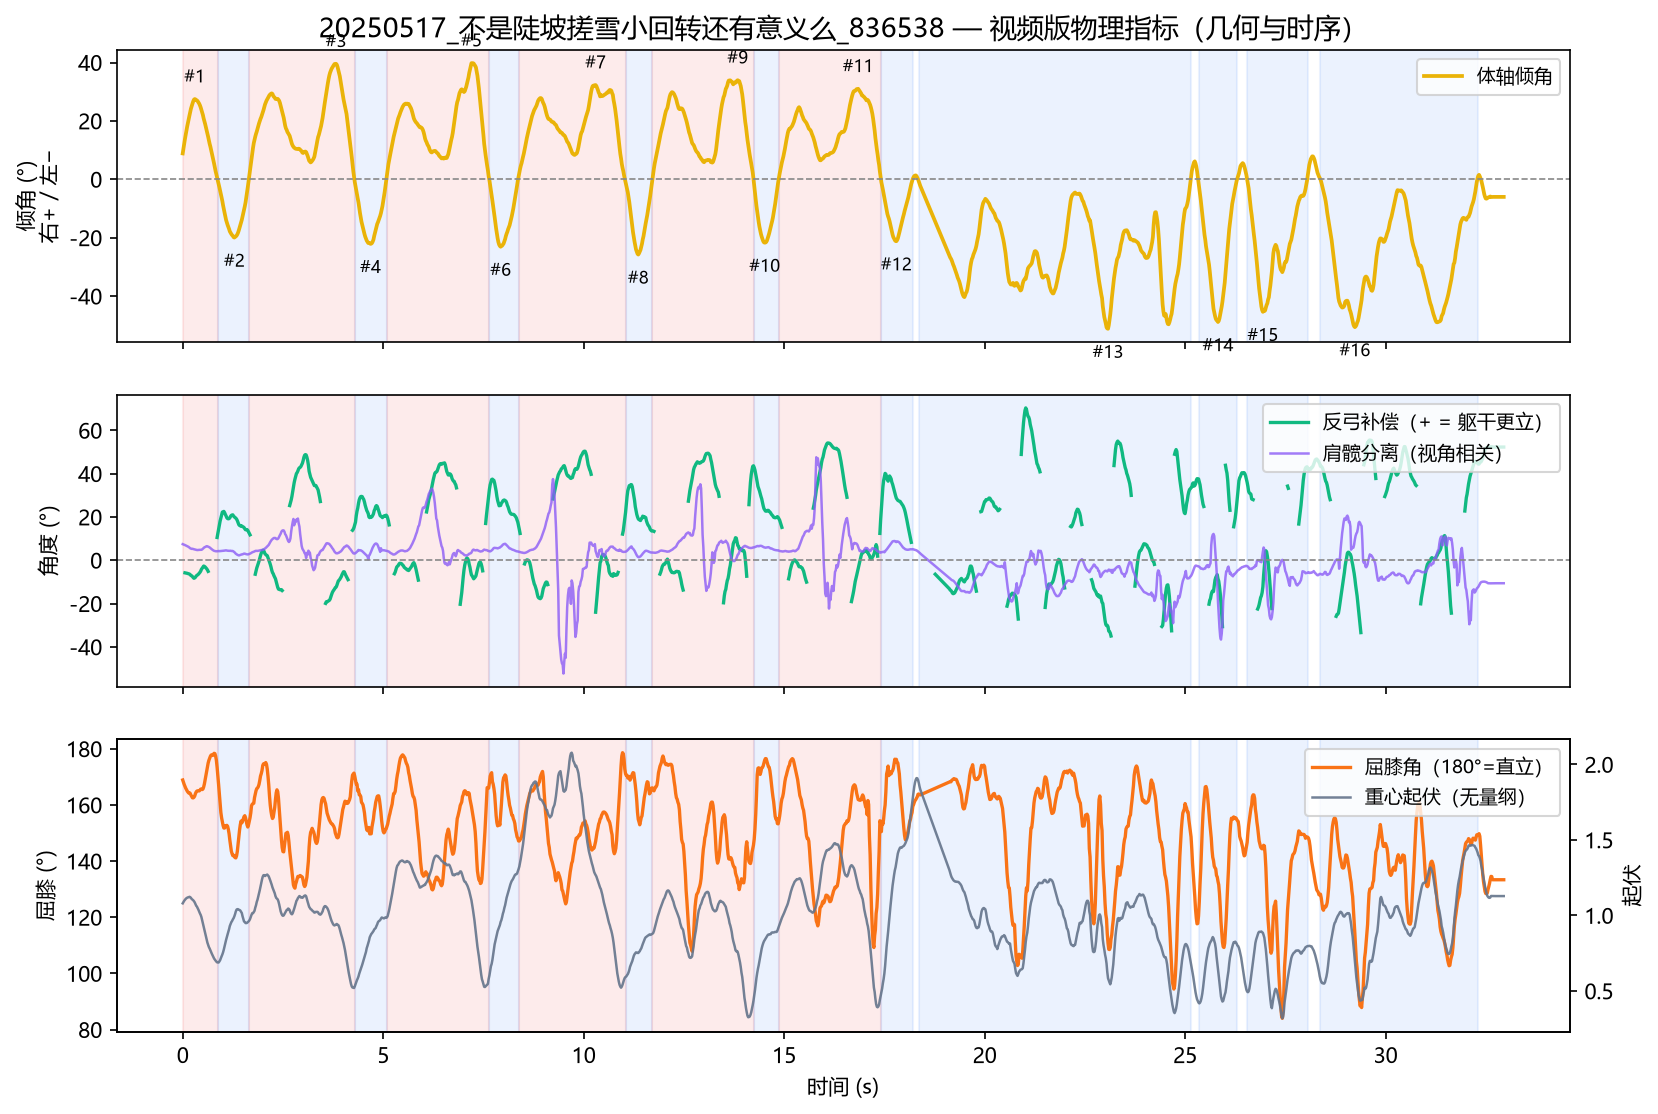Screen dimensions: 1658x1114
Task: Click the #14 turn annotation
Action: point(1217,345)
